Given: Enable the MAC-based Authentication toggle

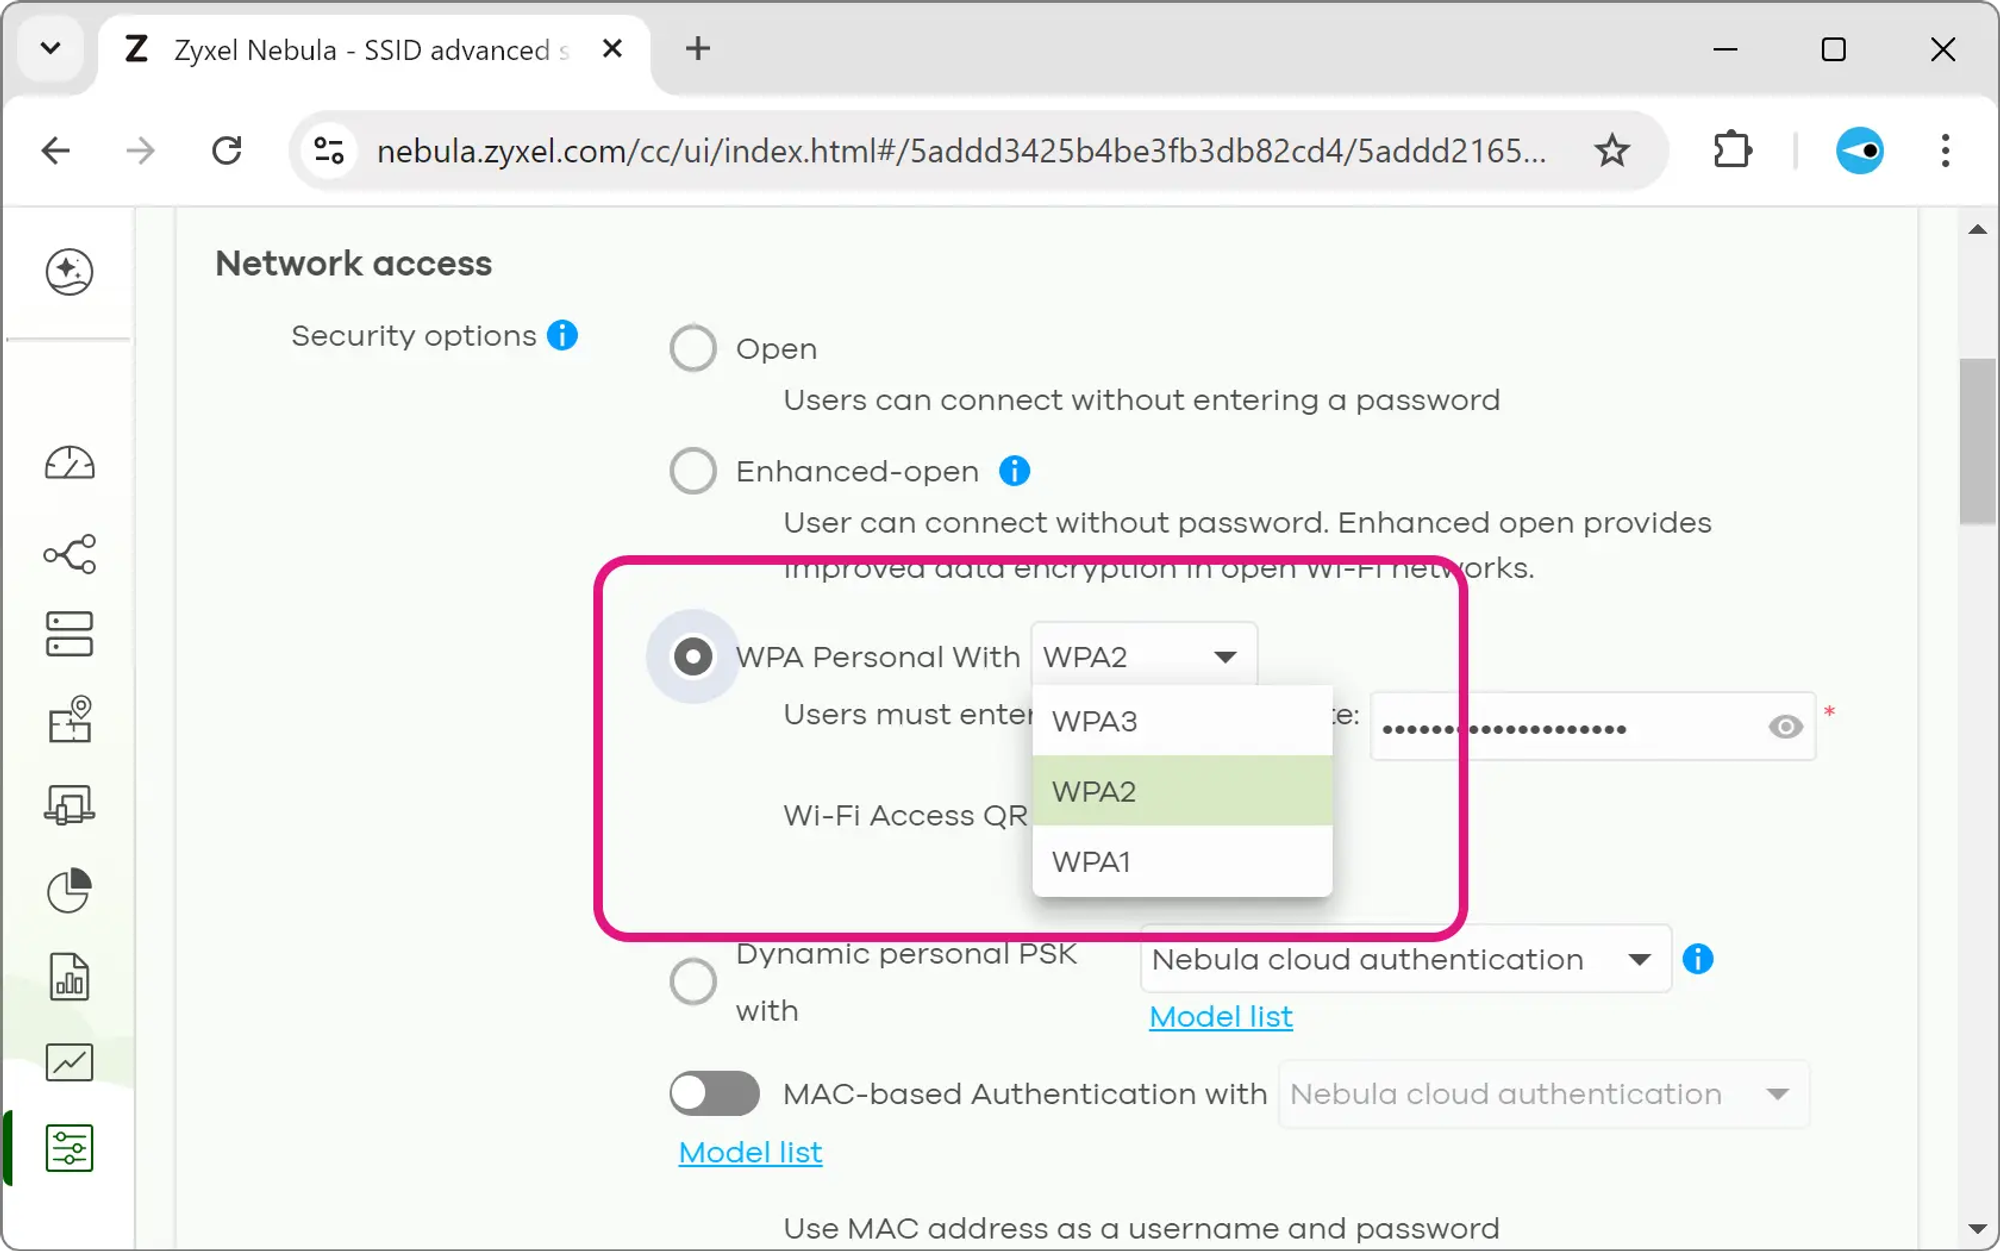Looking at the screenshot, I should point(714,1093).
